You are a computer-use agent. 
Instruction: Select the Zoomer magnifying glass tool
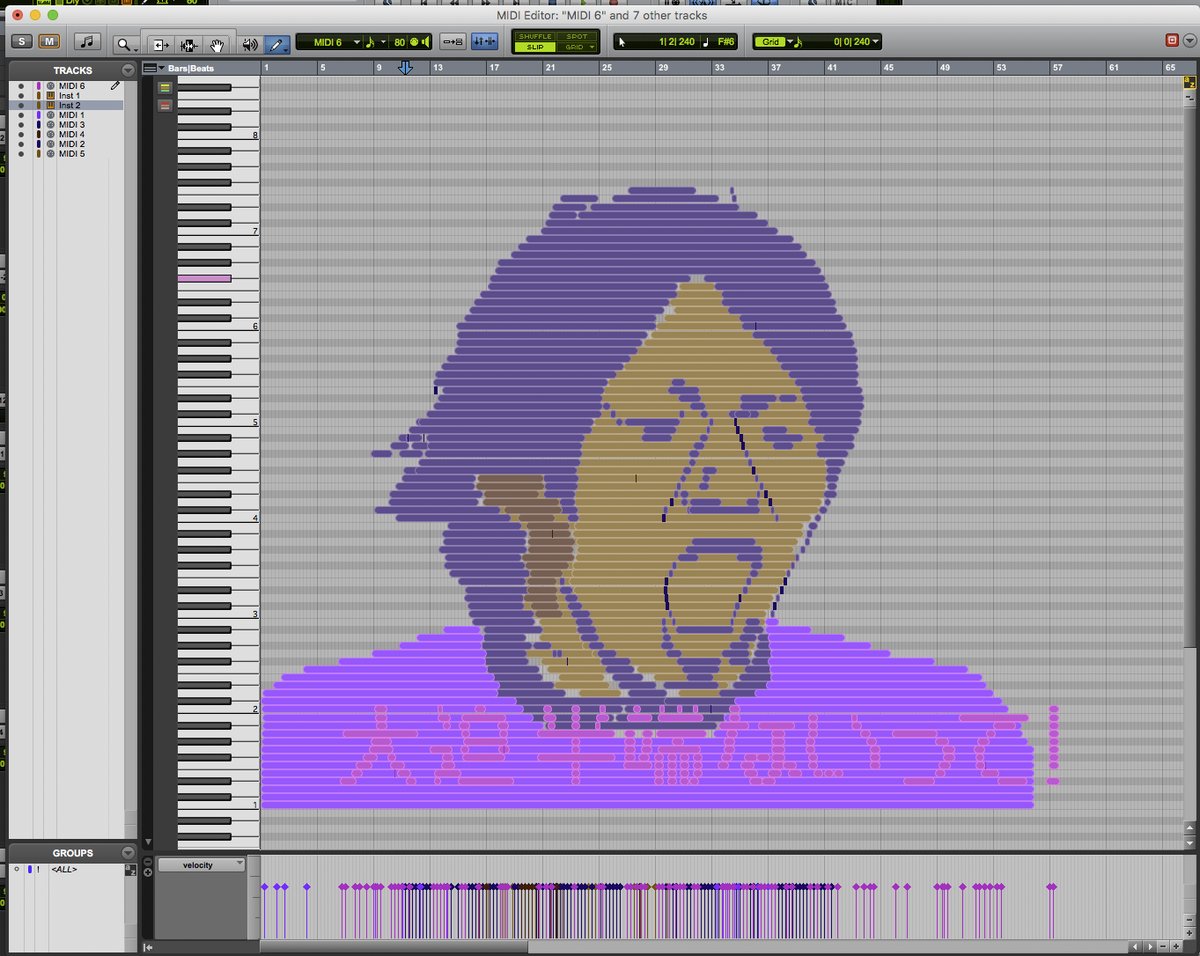123,43
